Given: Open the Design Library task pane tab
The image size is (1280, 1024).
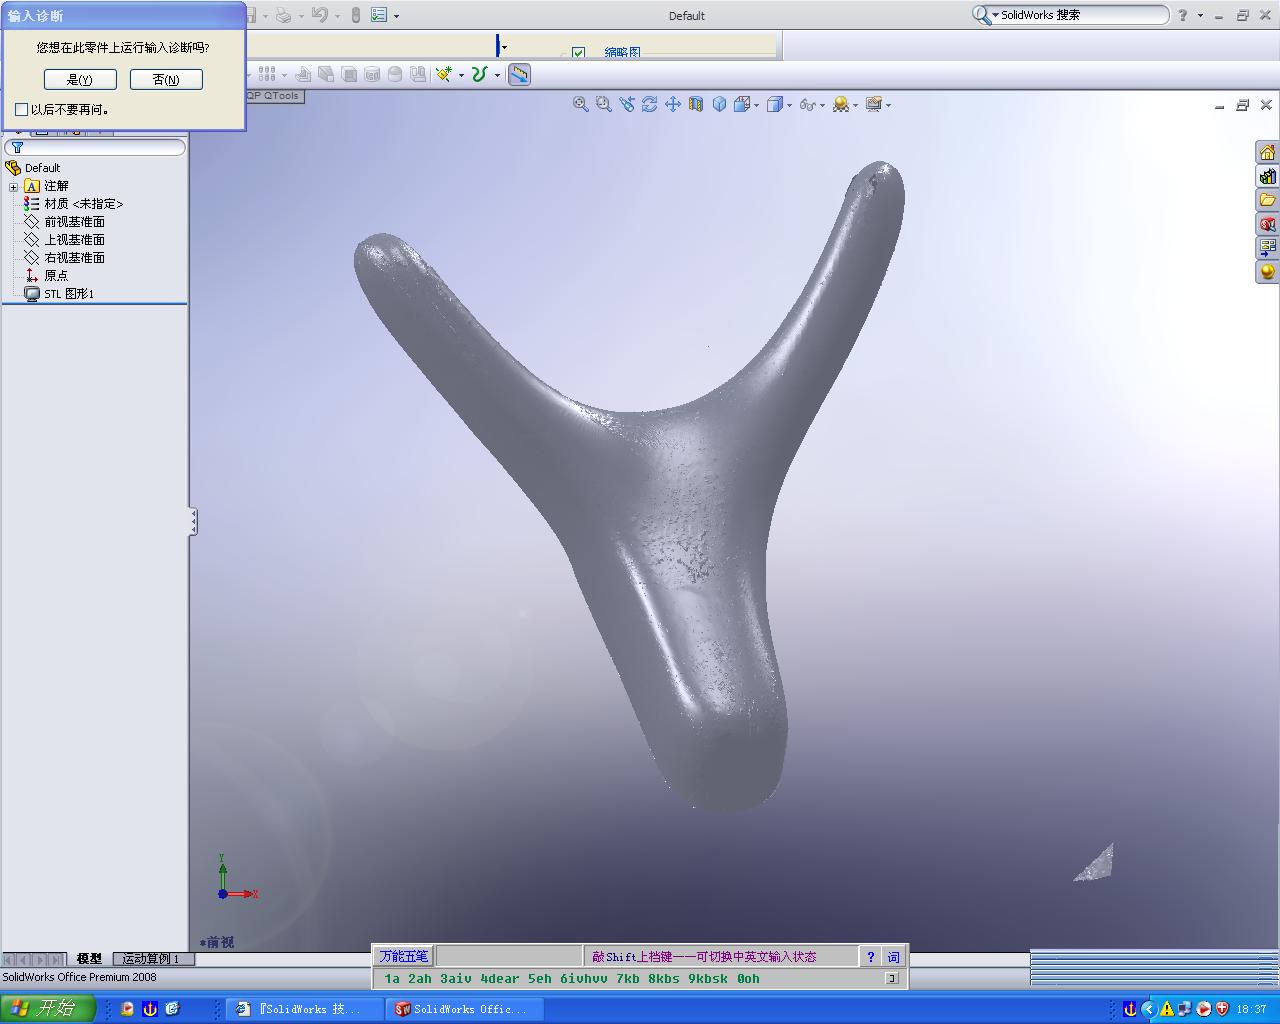Looking at the screenshot, I should [1267, 176].
